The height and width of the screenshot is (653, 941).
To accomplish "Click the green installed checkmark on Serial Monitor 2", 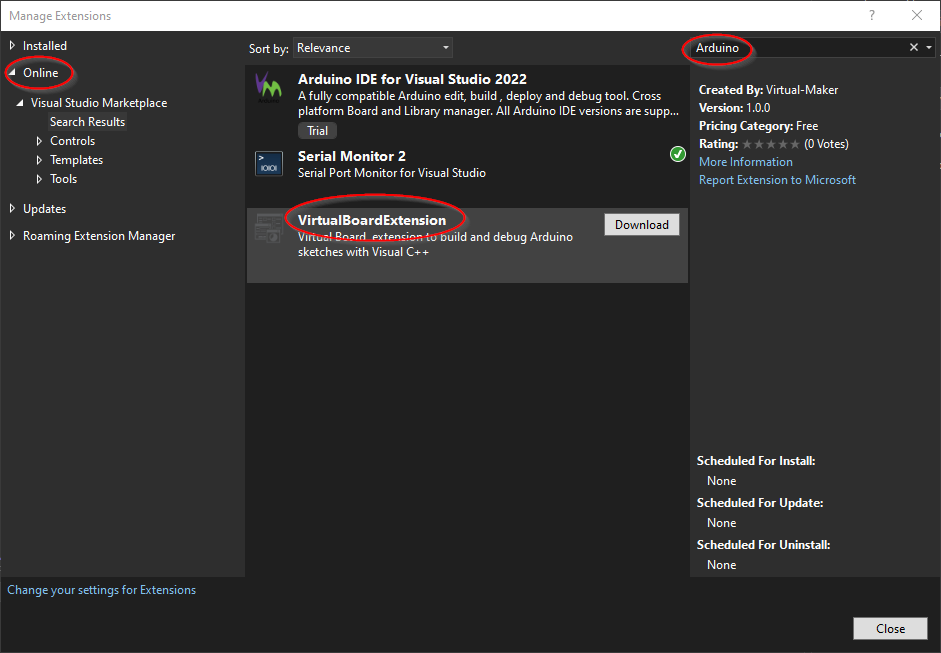I will coord(678,154).
